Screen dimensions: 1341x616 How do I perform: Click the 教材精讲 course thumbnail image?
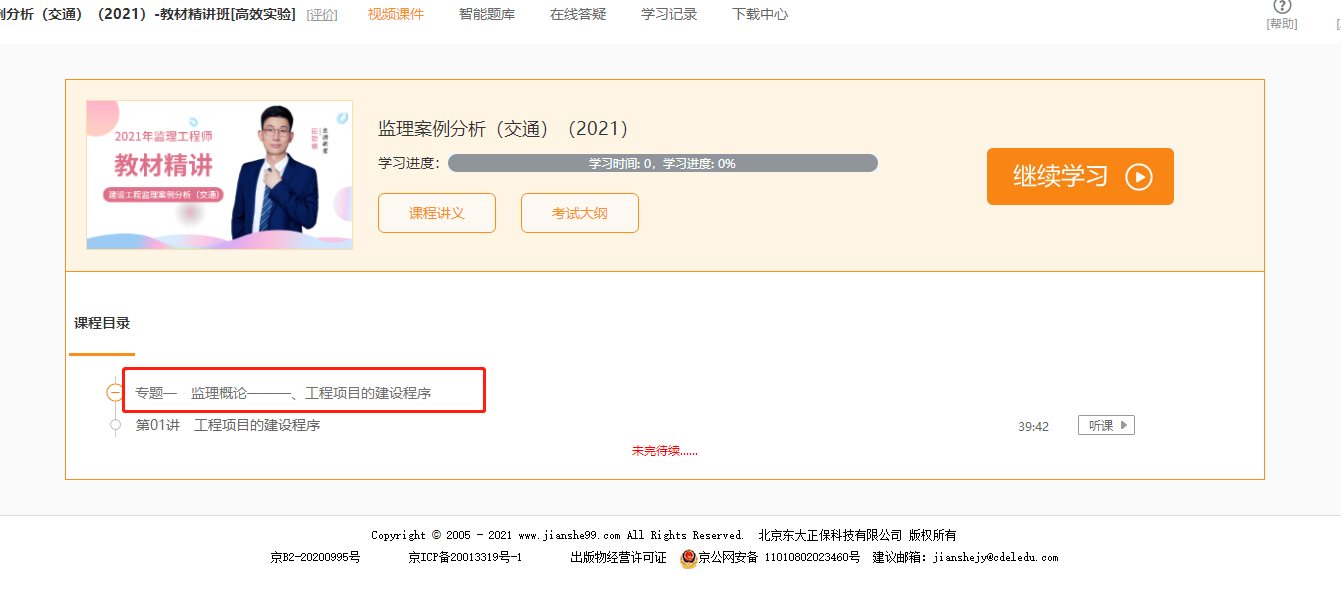(219, 175)
